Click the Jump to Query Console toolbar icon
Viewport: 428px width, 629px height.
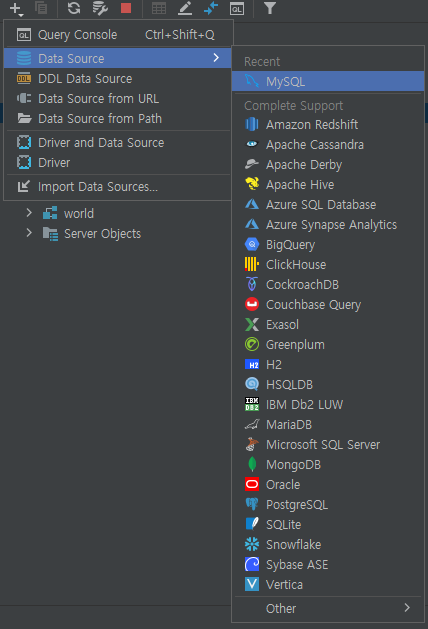tap(237, 8)
